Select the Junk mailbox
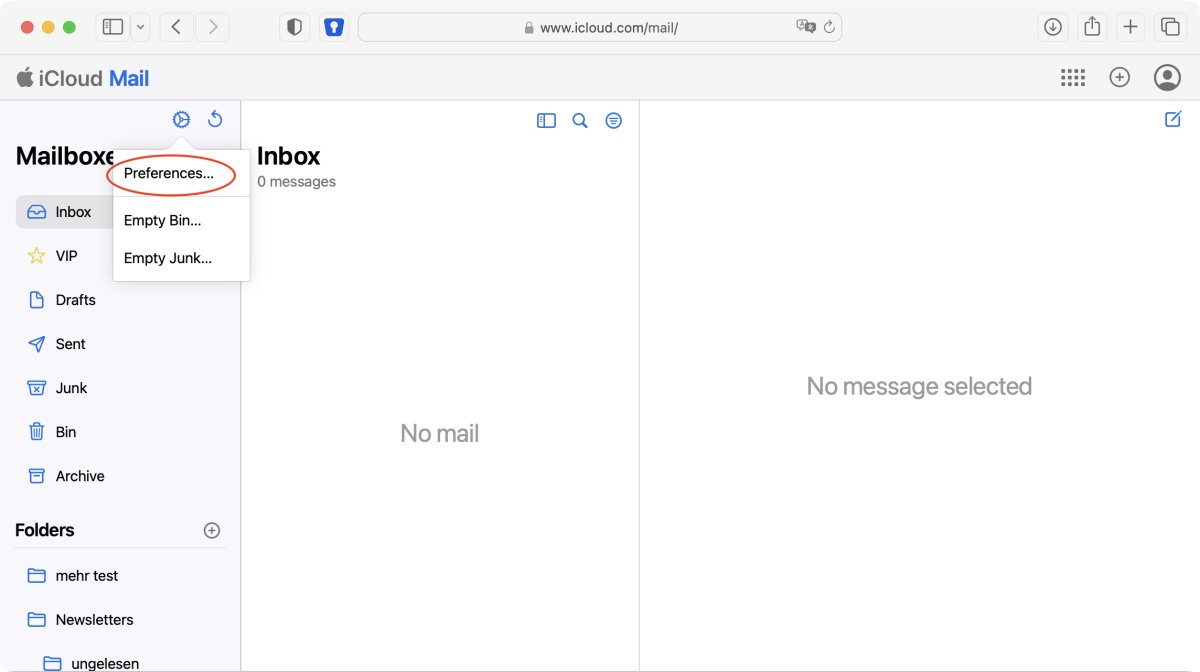This screenshot has height=672, width=1200. click(x=71, y=387)
